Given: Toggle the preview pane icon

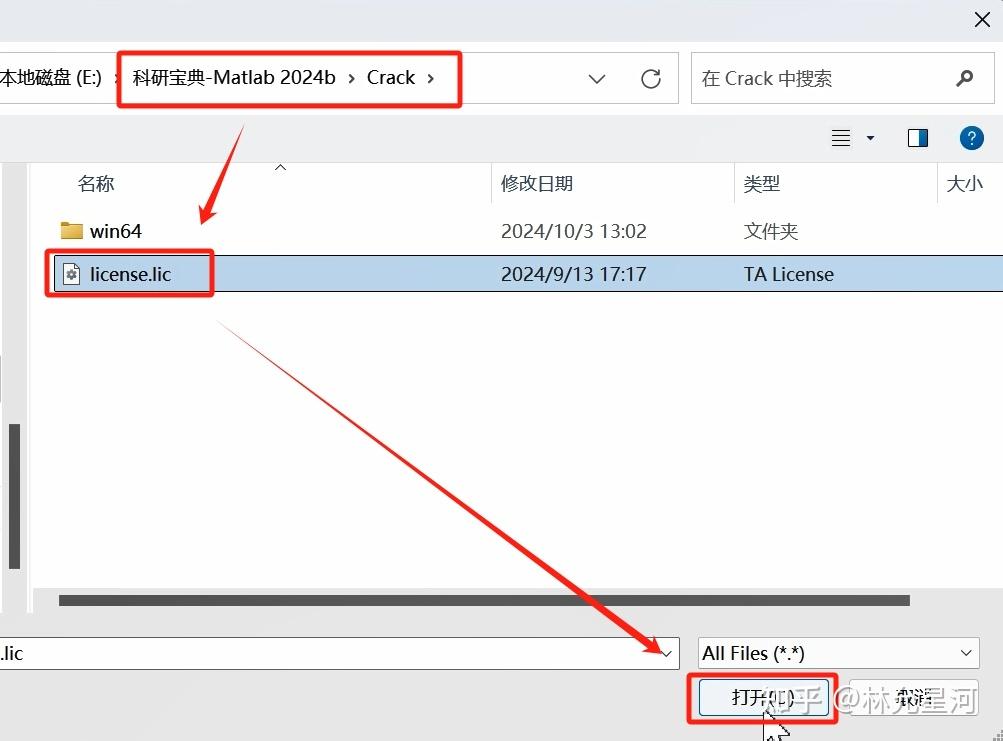Looking at the screenshot, I should (917, 137).
